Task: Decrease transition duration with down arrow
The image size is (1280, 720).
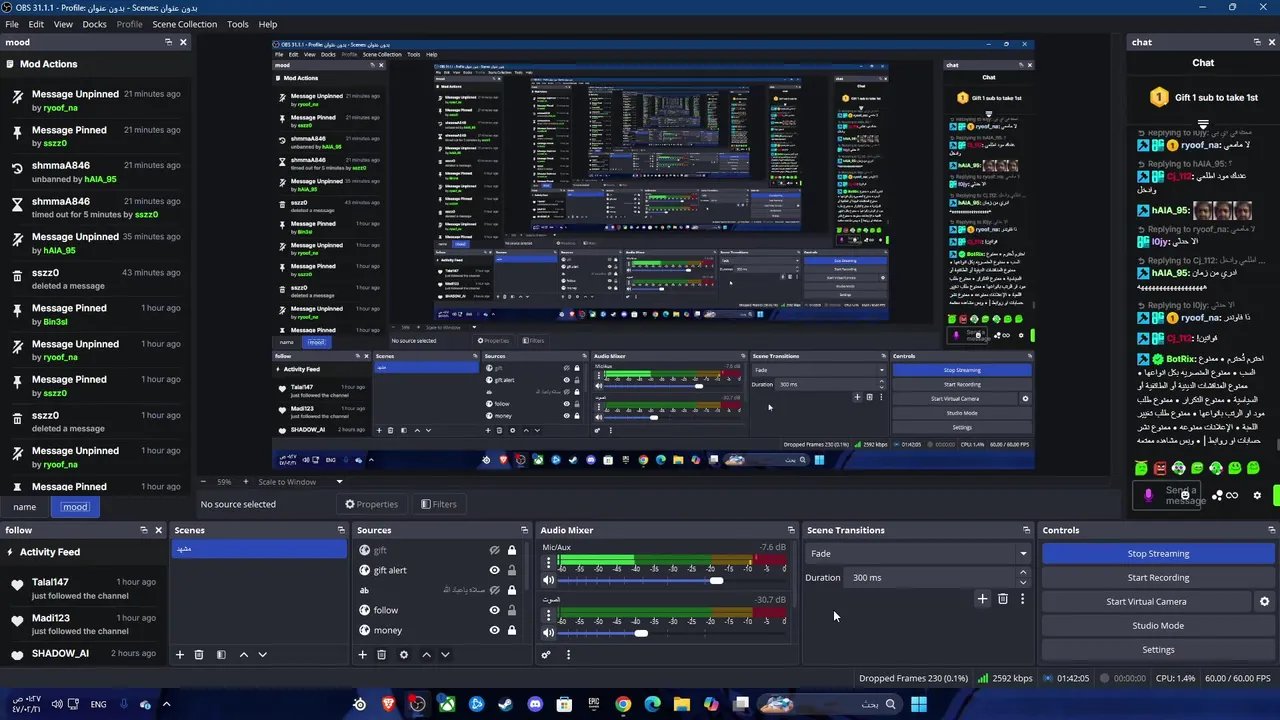Action: point(1022,582)
